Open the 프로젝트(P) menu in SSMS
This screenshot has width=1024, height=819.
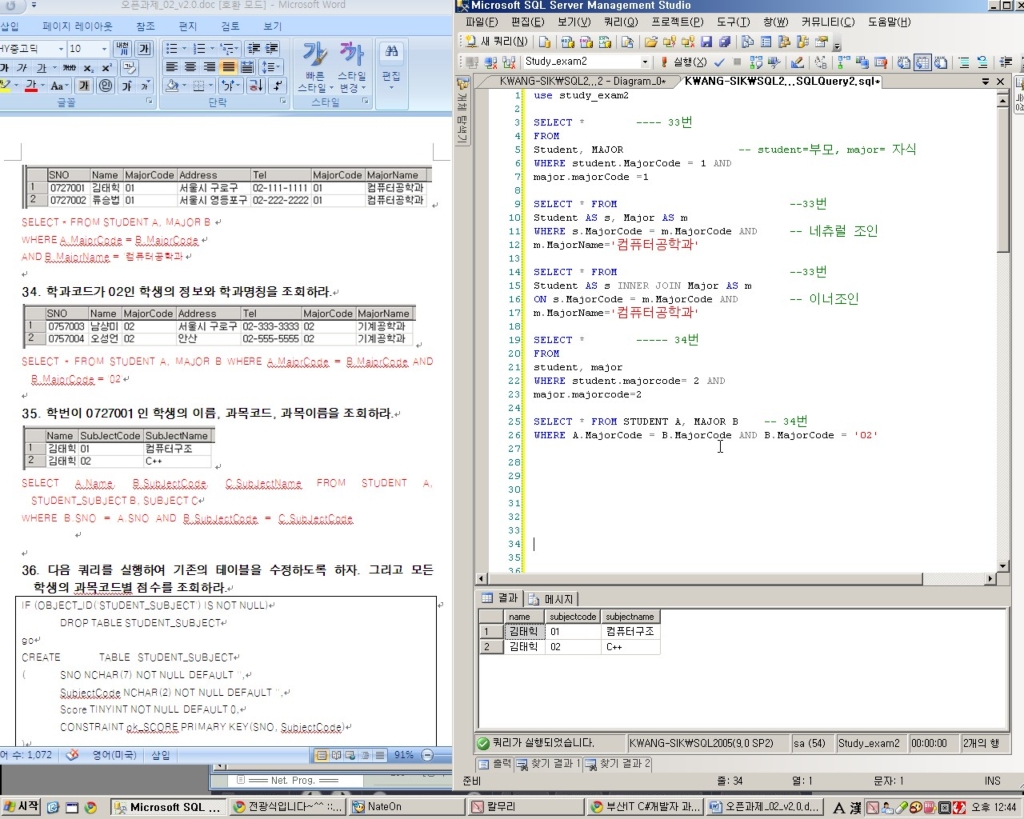(677, 22)
